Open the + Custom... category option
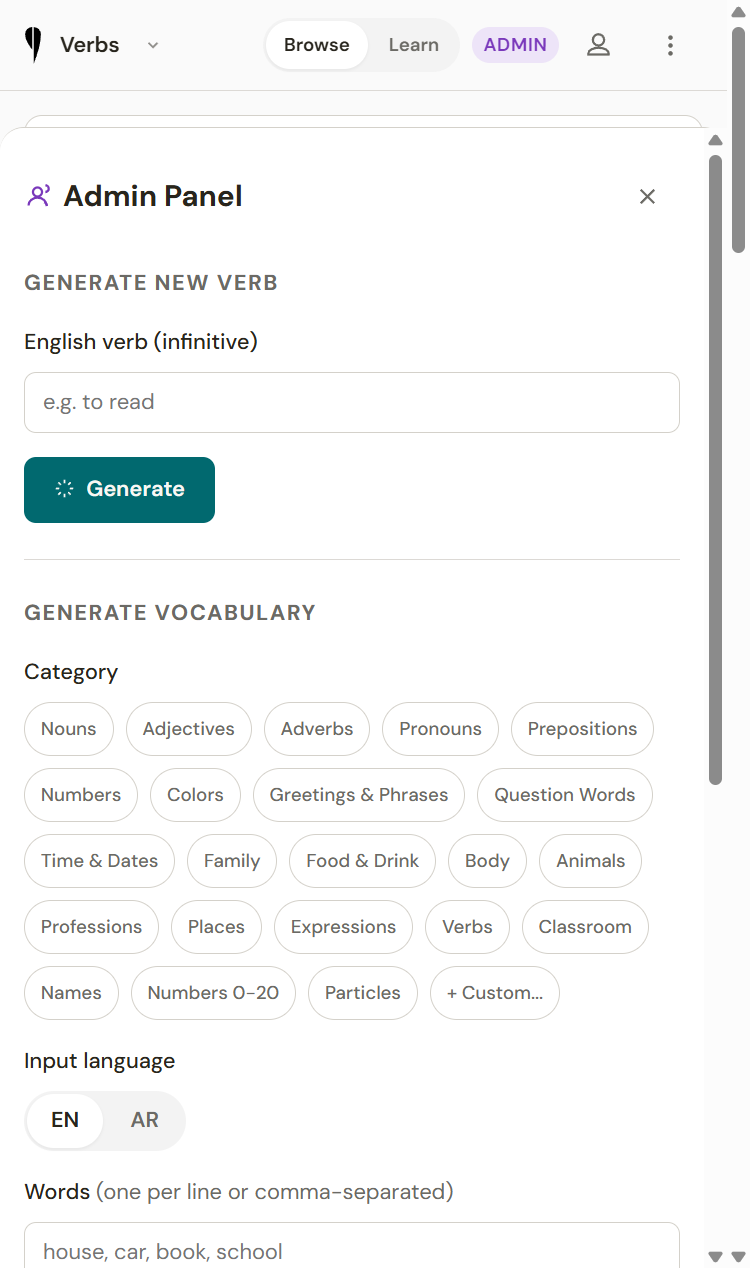Image resolution: width=750 pixels, height=1268 pixels. (x=495, y=993)
